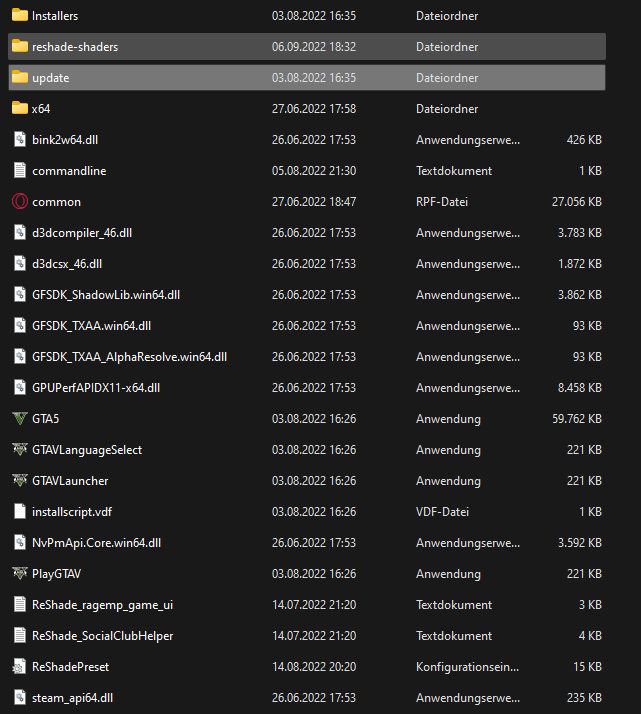Select the installscript.vdf file name

click(x=72, y=512)
